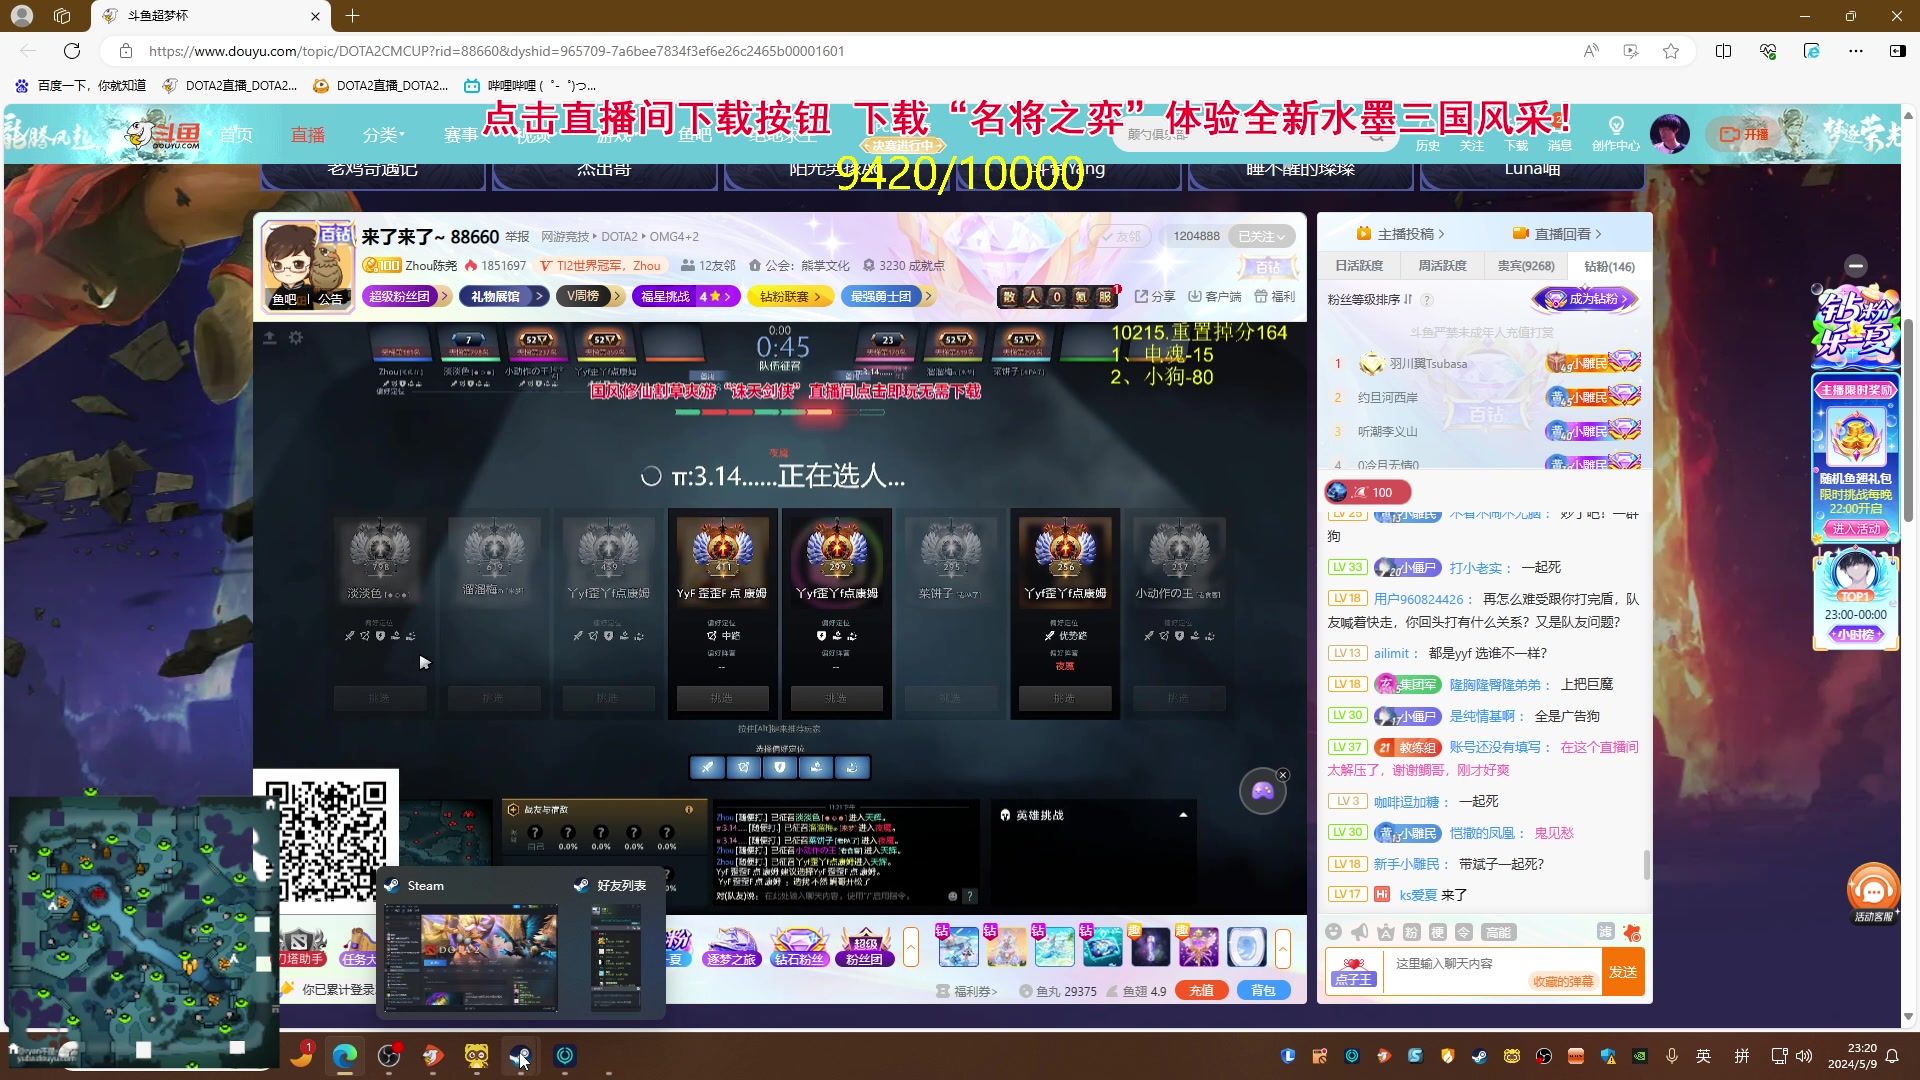
Task: Click the Steam icon in Windows taskbar
Action: click(x=520, y=1056)
